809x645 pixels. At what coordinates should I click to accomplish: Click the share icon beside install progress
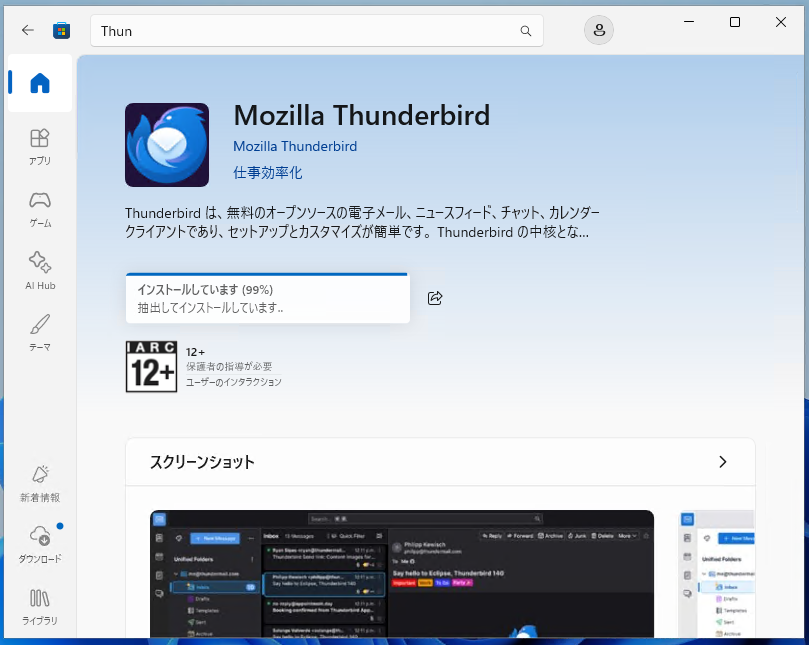click(x=435, y=298)
